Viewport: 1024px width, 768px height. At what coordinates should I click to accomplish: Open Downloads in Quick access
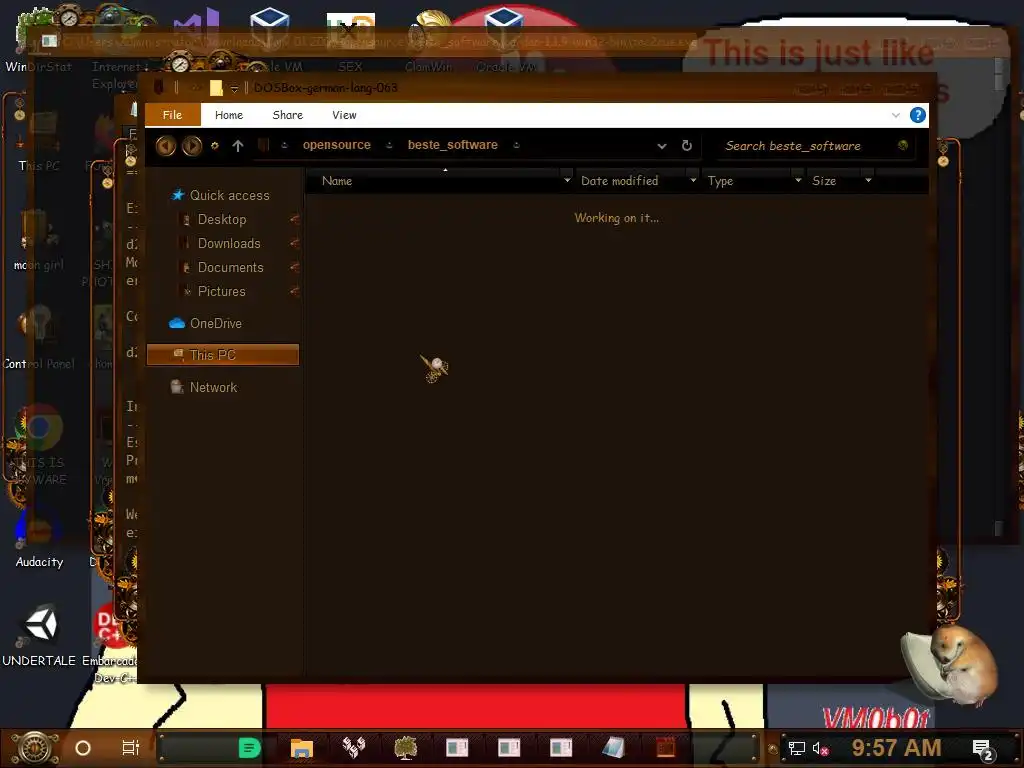(229, 244)
